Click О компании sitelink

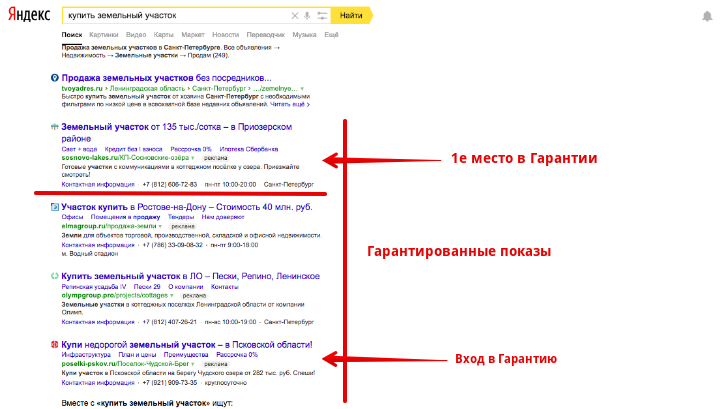coord(185,287)
